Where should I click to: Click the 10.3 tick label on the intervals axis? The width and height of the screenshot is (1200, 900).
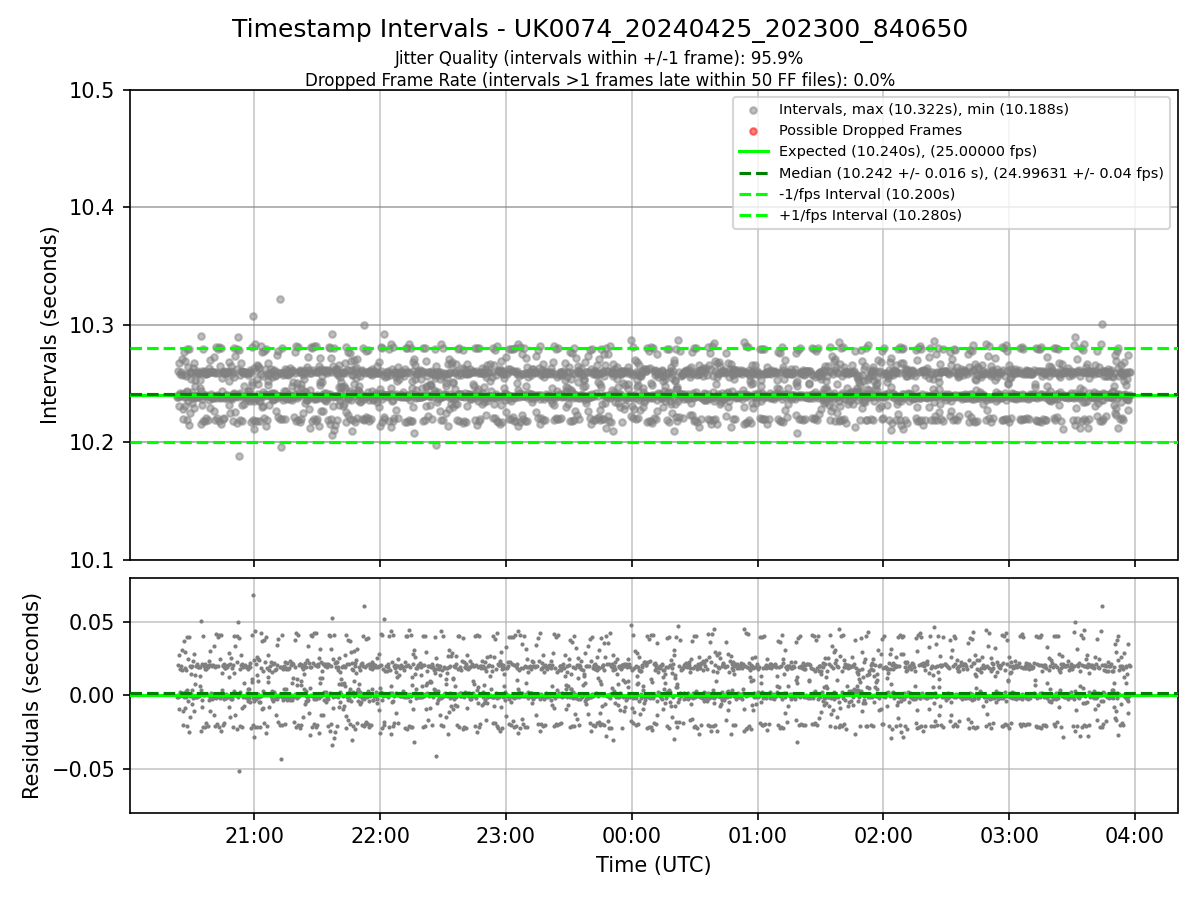[x=94, y=325]
